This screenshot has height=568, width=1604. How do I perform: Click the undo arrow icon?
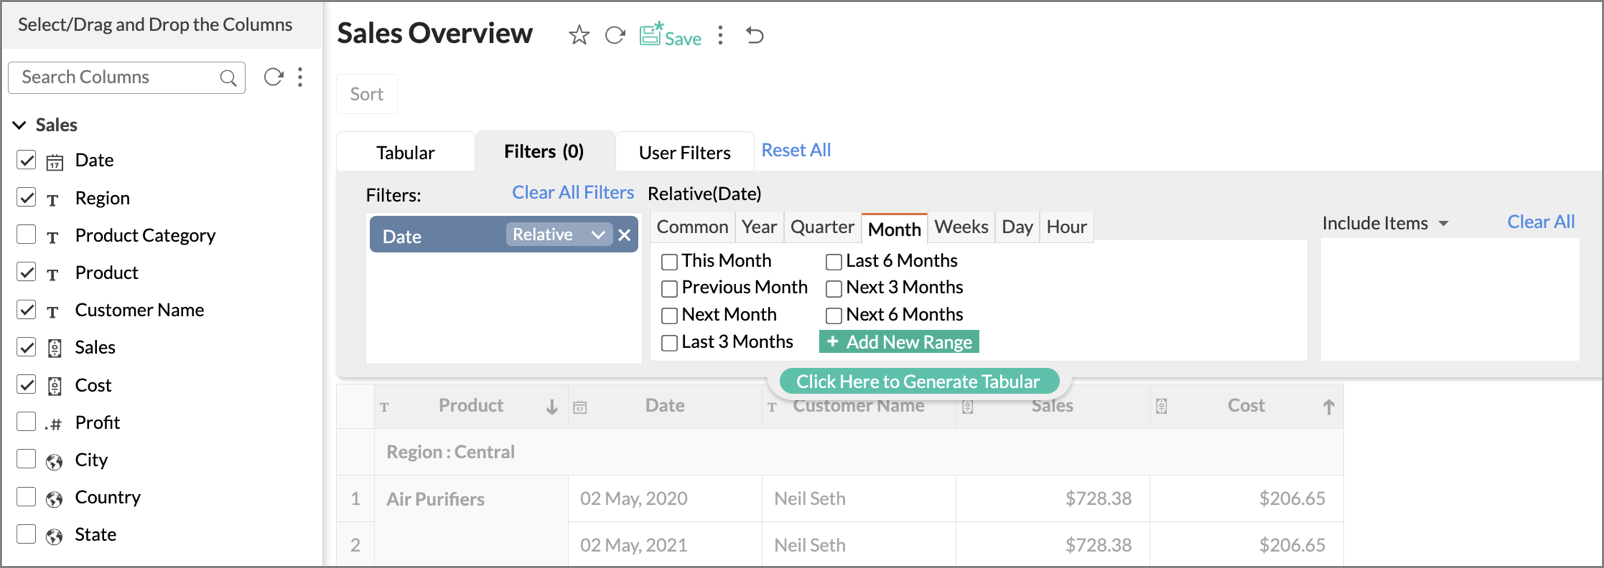tap(755, 36)
